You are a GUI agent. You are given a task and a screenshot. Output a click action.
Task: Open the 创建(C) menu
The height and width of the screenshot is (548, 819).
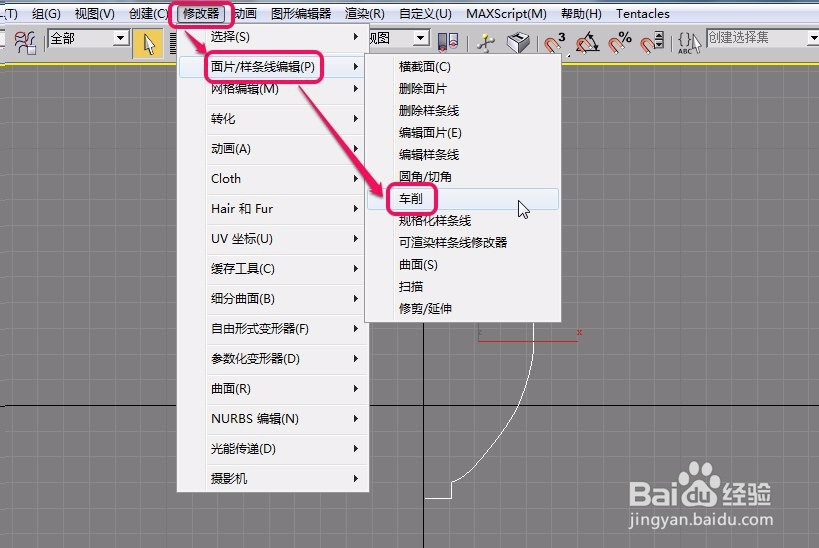click(148, 14)
